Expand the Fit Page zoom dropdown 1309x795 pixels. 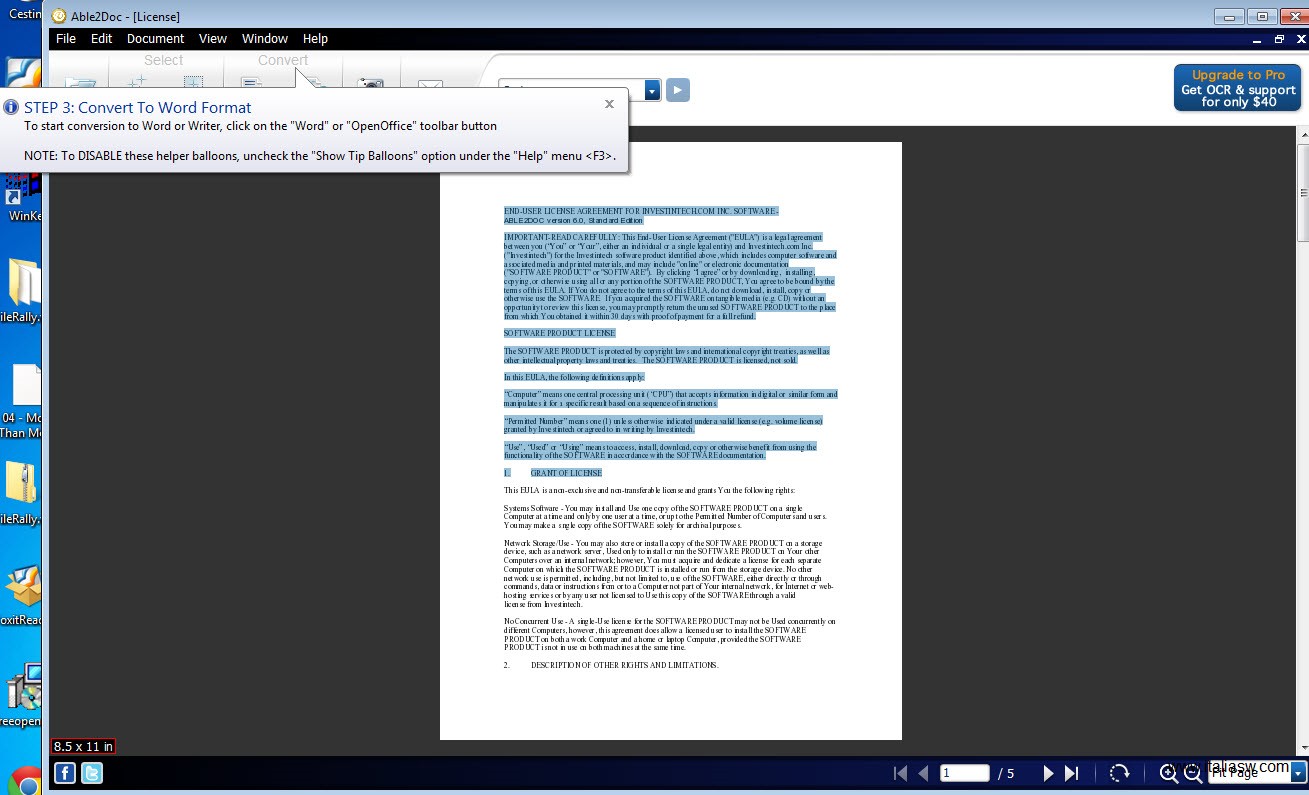click(1298, 773)
